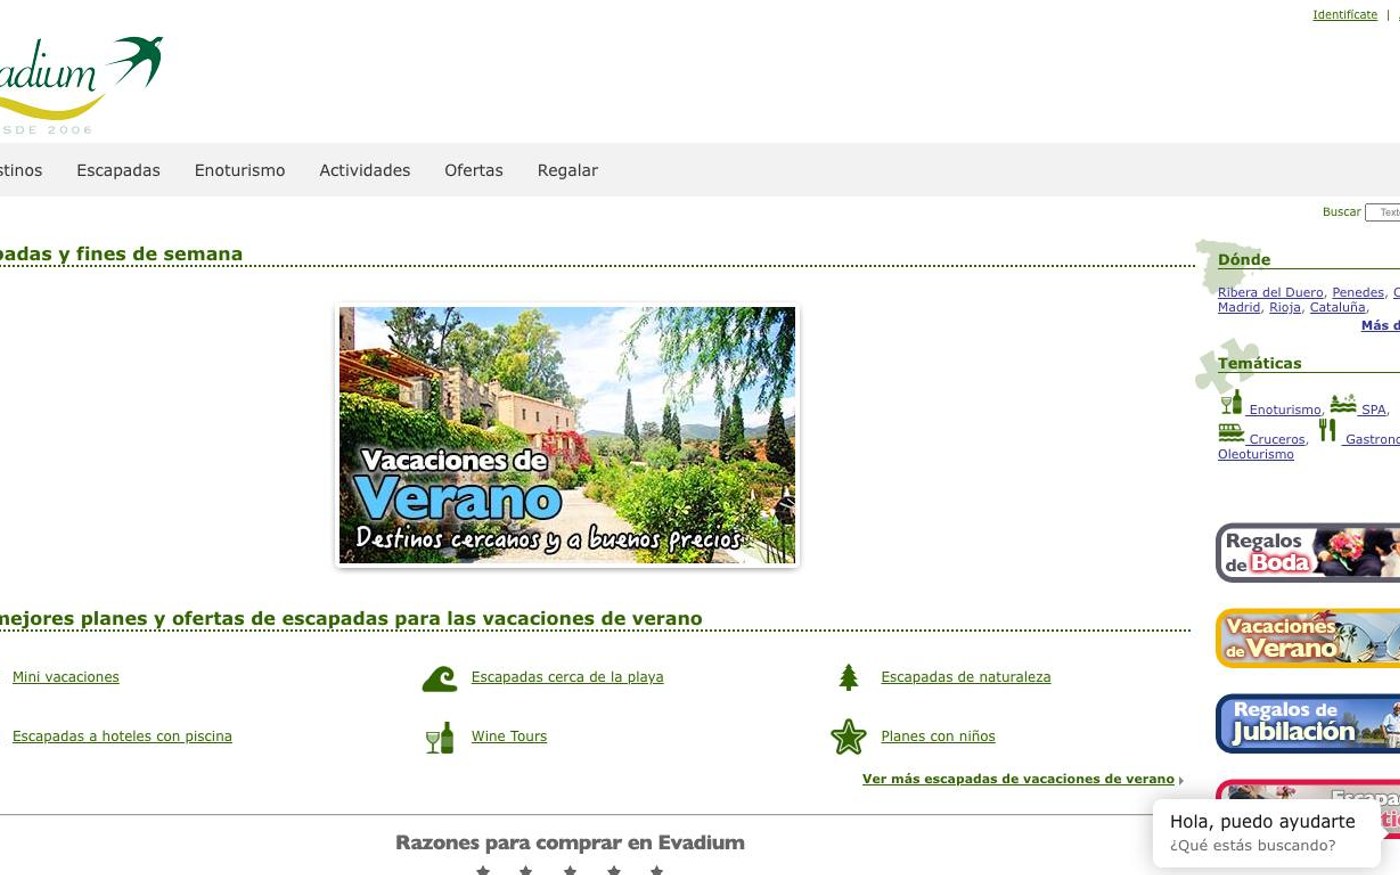Open the Regalar menu

click(568, 170)
